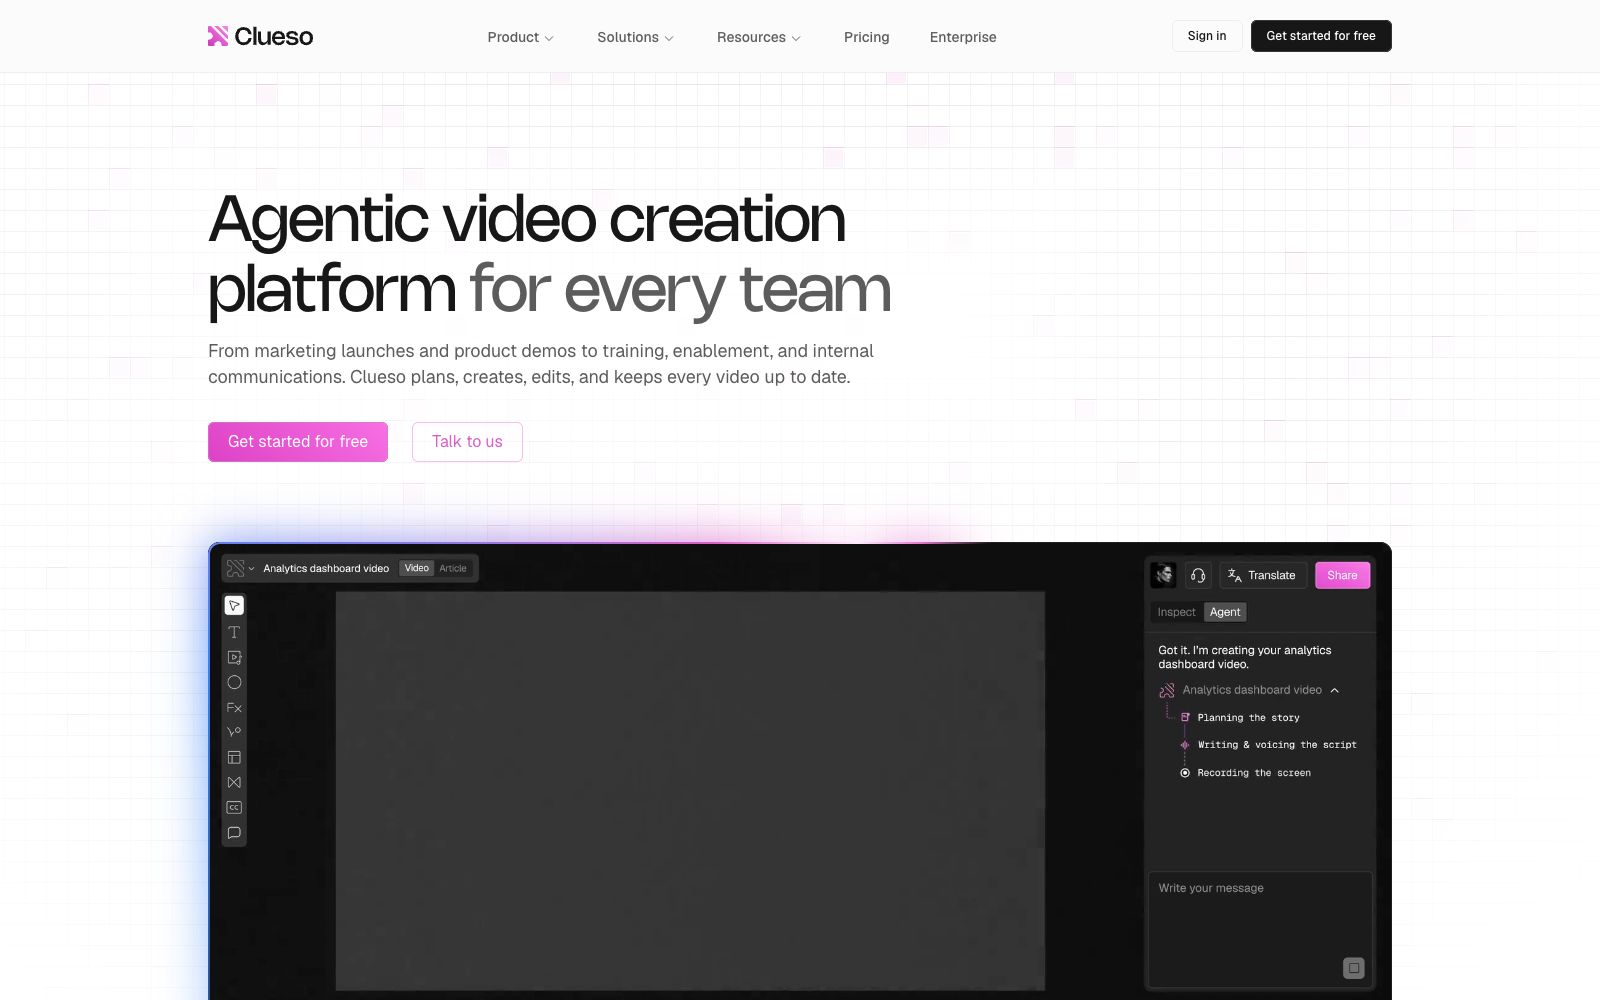Open the CC captions tool
The image size is (1600, 1000).
[x=234, y=807]
